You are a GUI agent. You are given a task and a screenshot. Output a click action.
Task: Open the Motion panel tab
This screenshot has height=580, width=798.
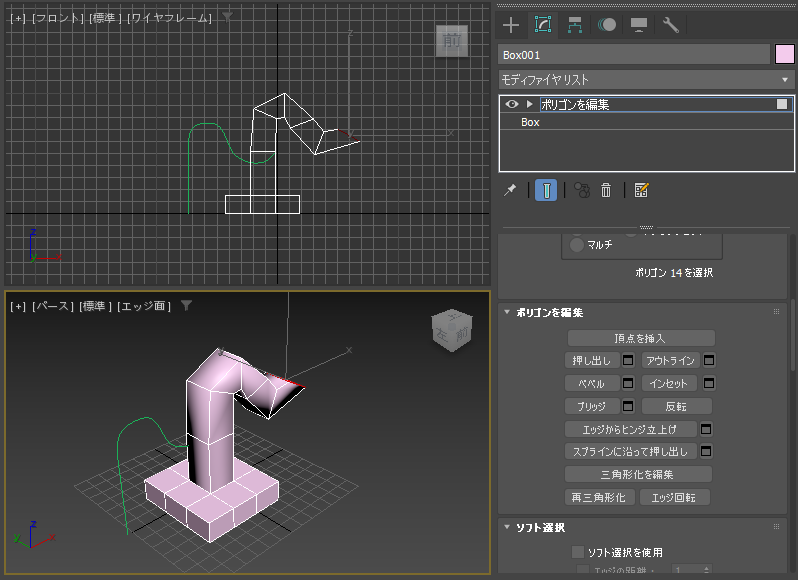(x=607, y=25)
